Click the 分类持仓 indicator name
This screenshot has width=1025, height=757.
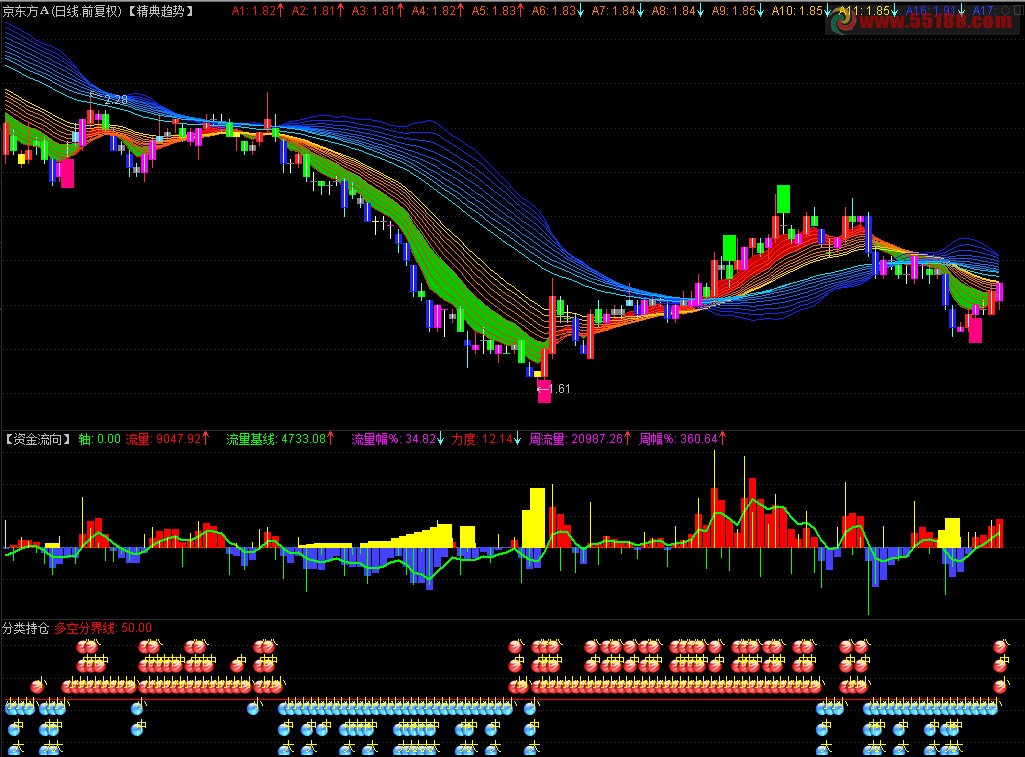[x=25, y=628]
